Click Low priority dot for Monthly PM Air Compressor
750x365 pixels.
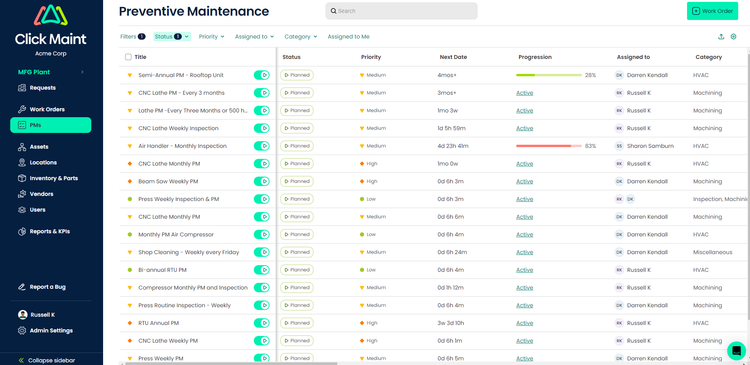click(362, 234)
